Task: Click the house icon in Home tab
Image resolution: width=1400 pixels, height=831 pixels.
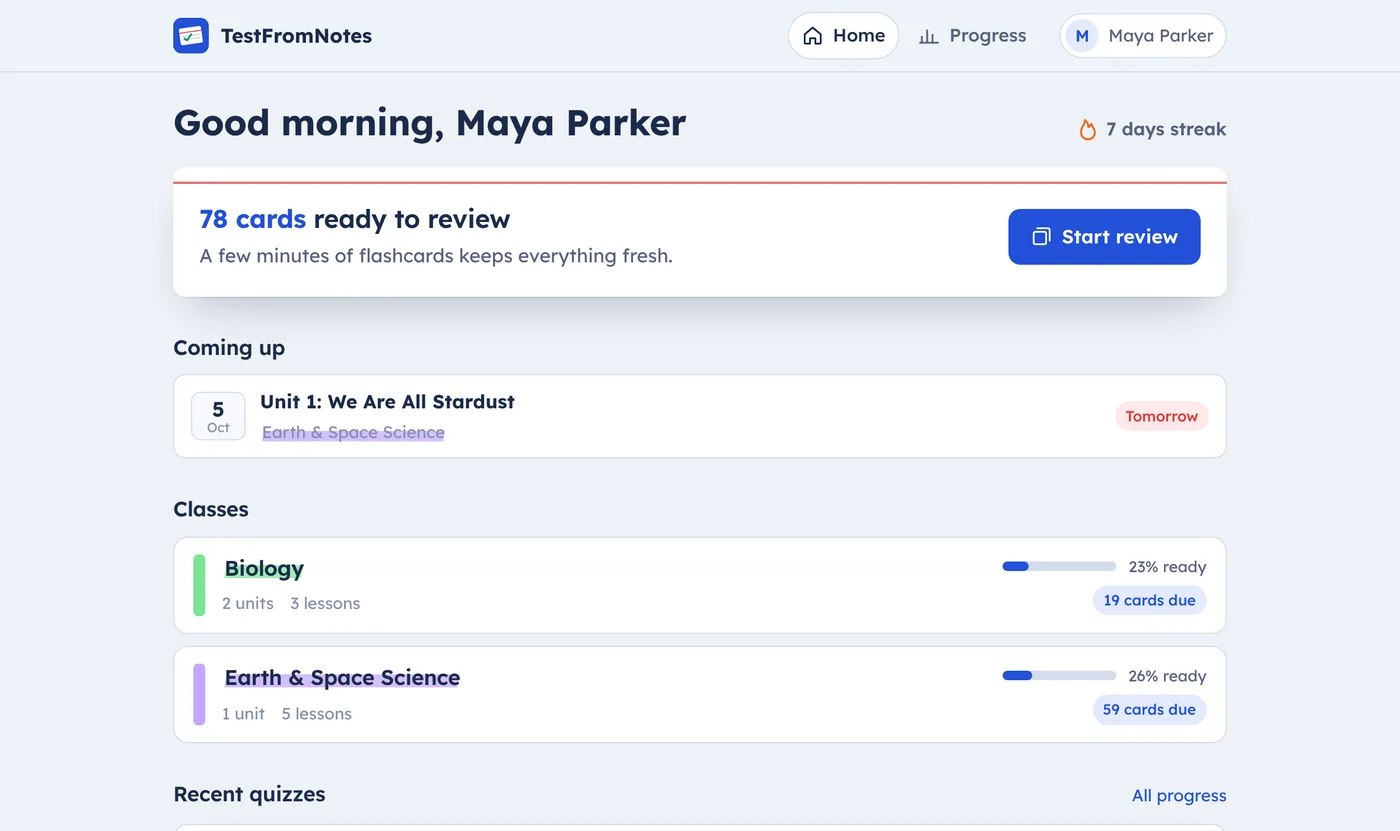Action: (x=813, y=36)
